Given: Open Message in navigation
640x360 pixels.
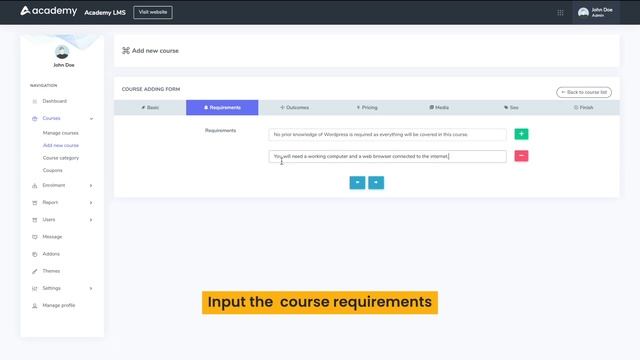Looking at the screenshot, I should (x=52, y=237).
